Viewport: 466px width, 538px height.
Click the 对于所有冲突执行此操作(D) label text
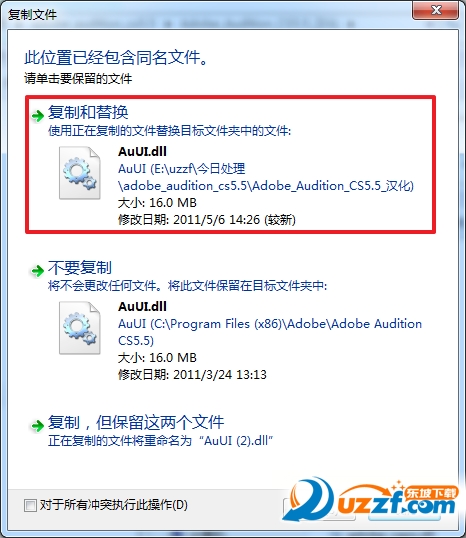click(x=114, y=505)
